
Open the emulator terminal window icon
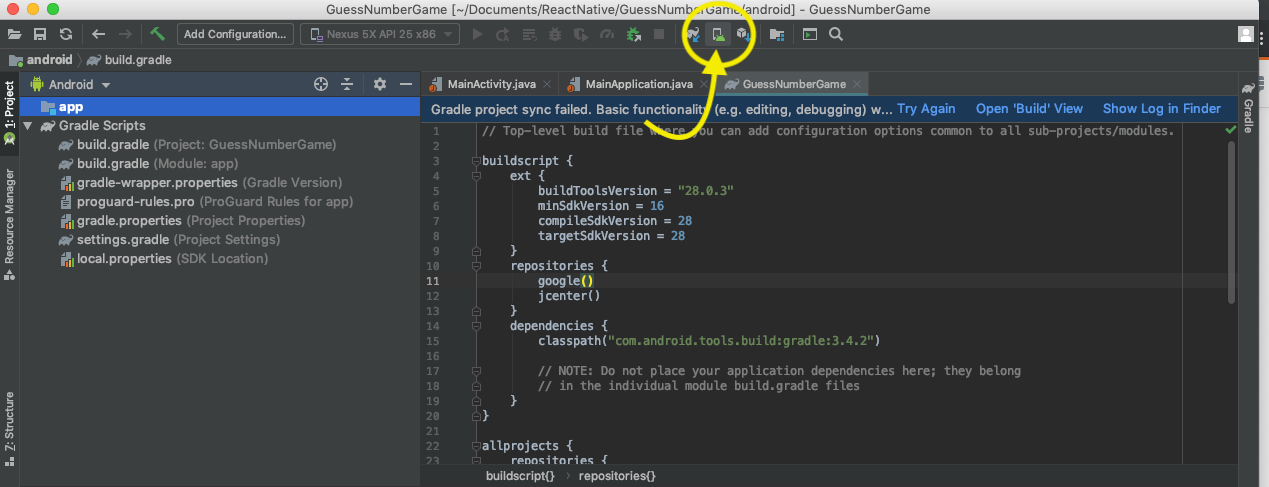click(x=810, y=34)
